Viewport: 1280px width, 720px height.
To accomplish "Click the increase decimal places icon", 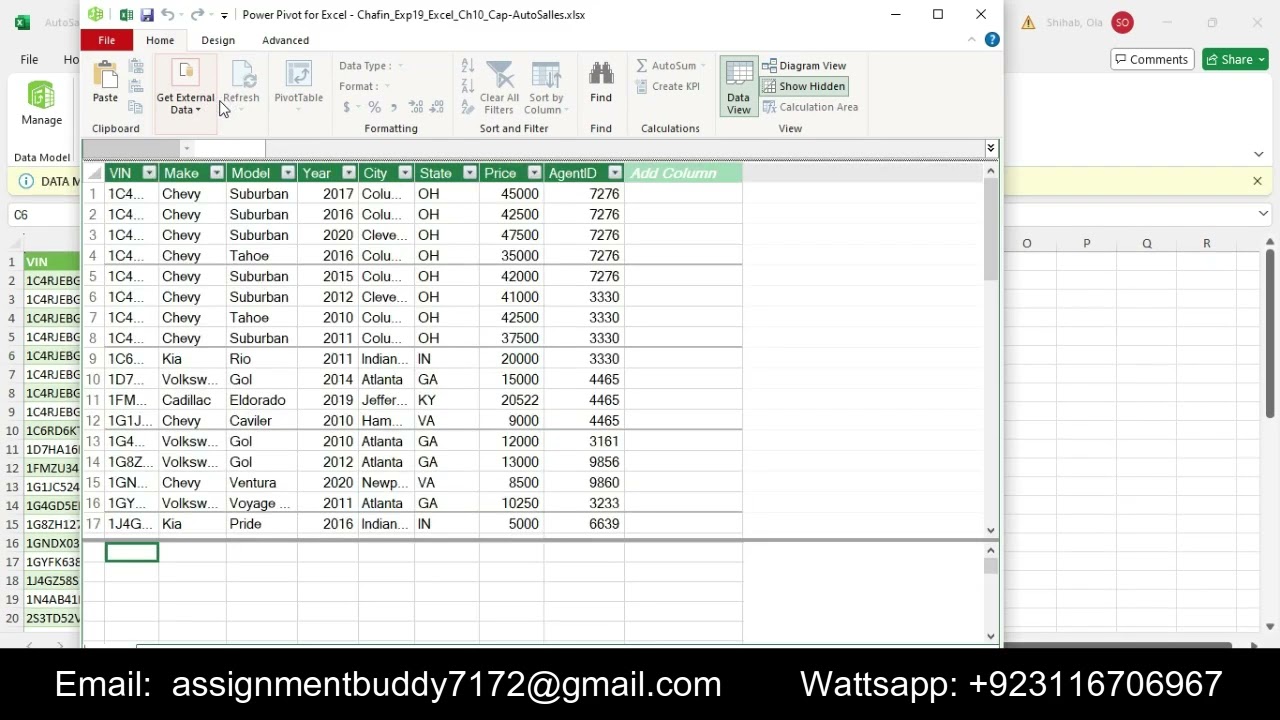I will 417,107.
